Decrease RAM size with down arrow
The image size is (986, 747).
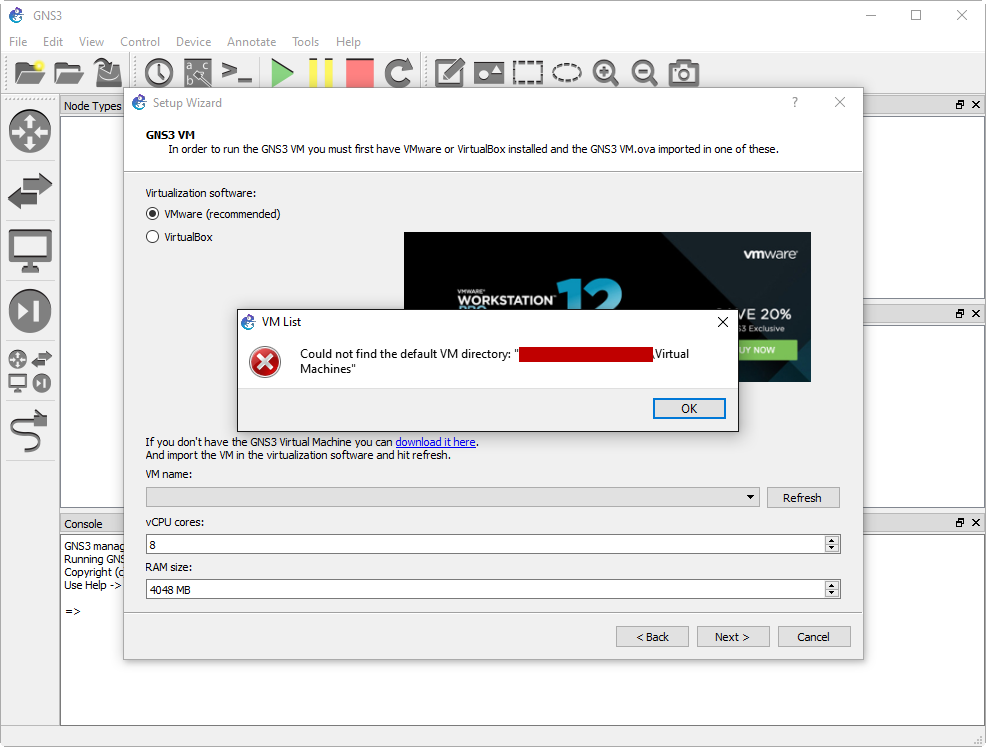831,594
